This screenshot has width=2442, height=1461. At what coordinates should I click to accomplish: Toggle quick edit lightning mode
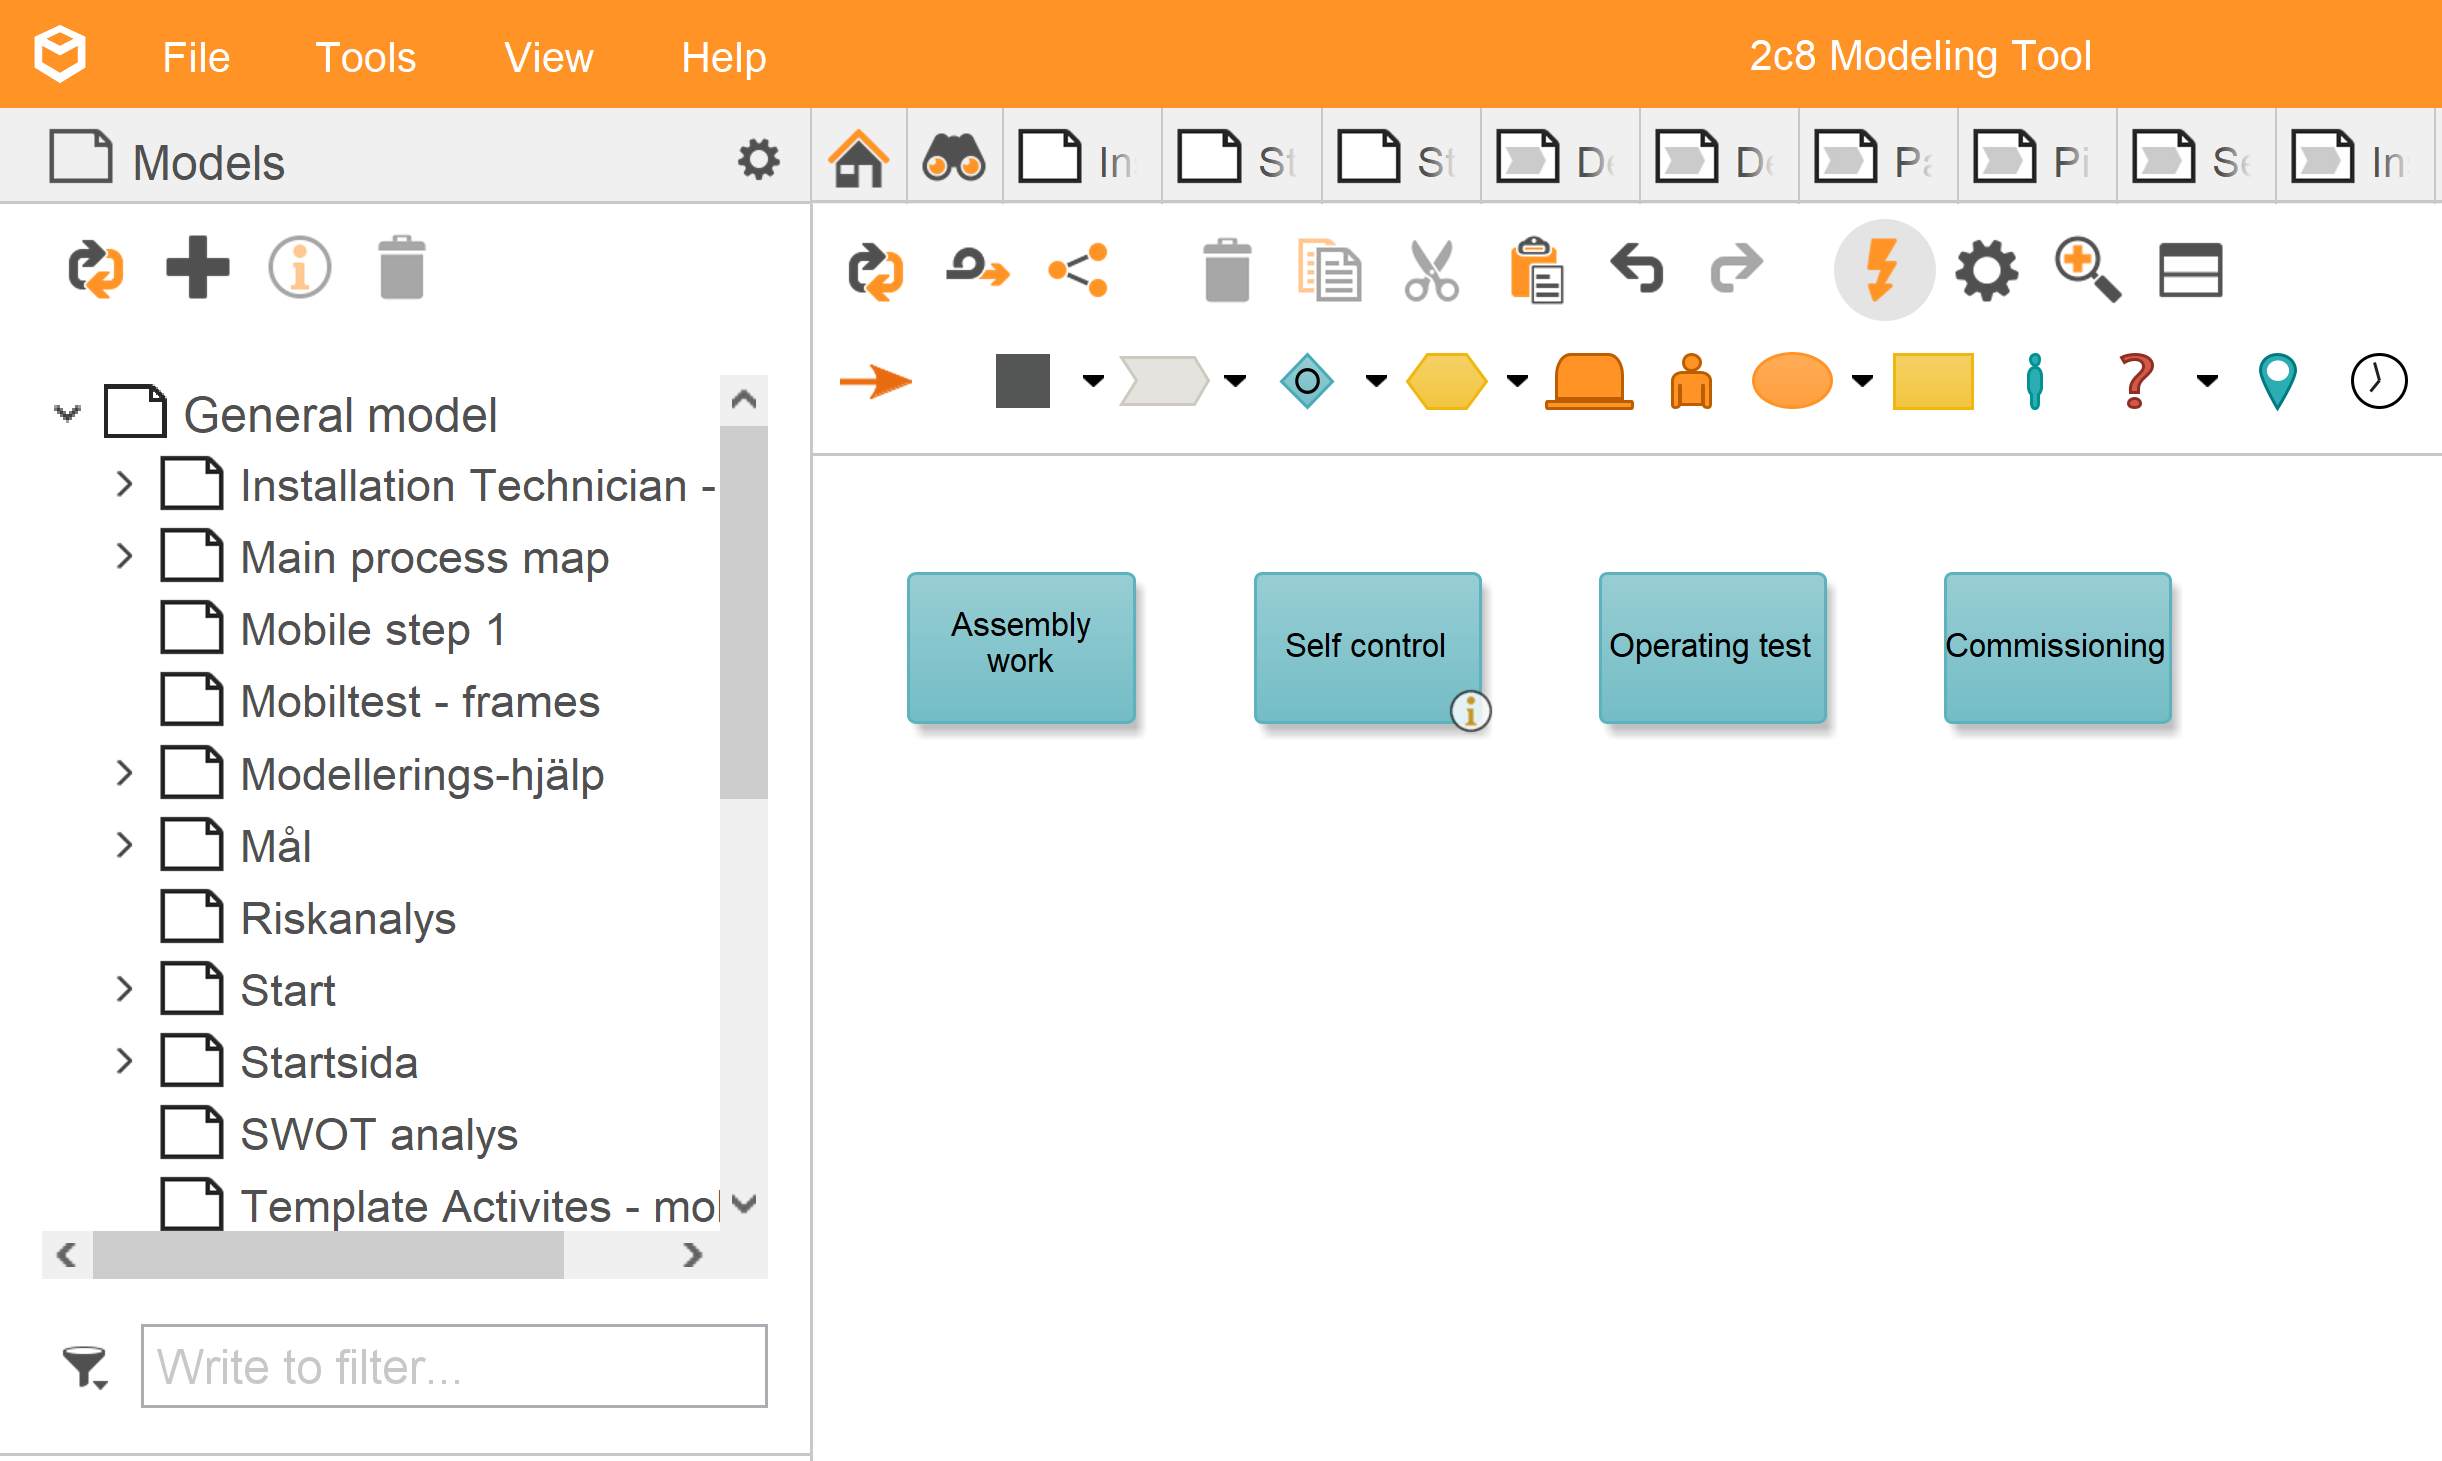coord(1884,269)
